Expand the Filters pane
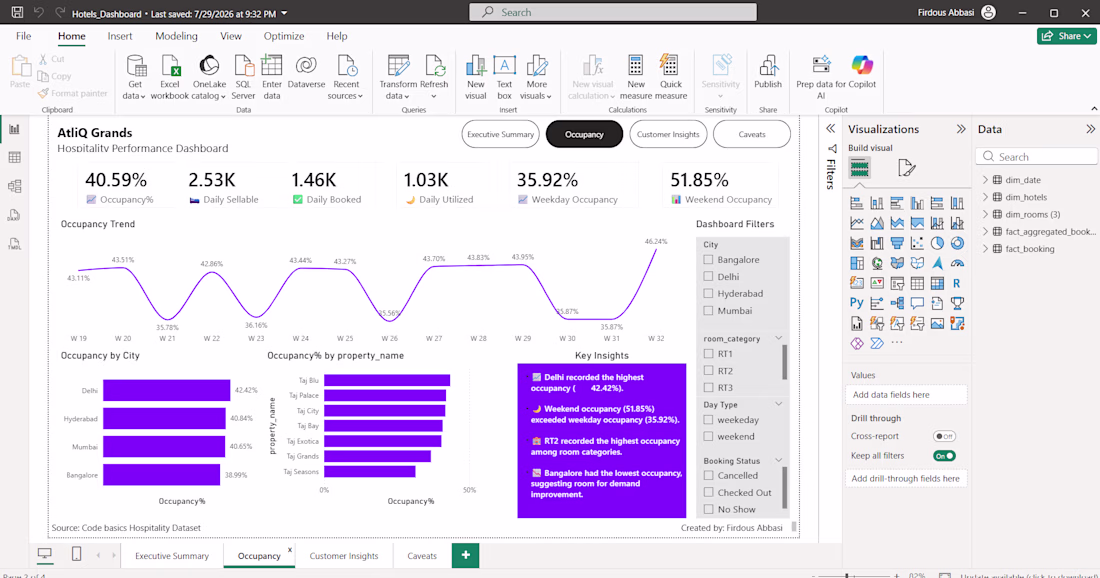 [831, 129]
